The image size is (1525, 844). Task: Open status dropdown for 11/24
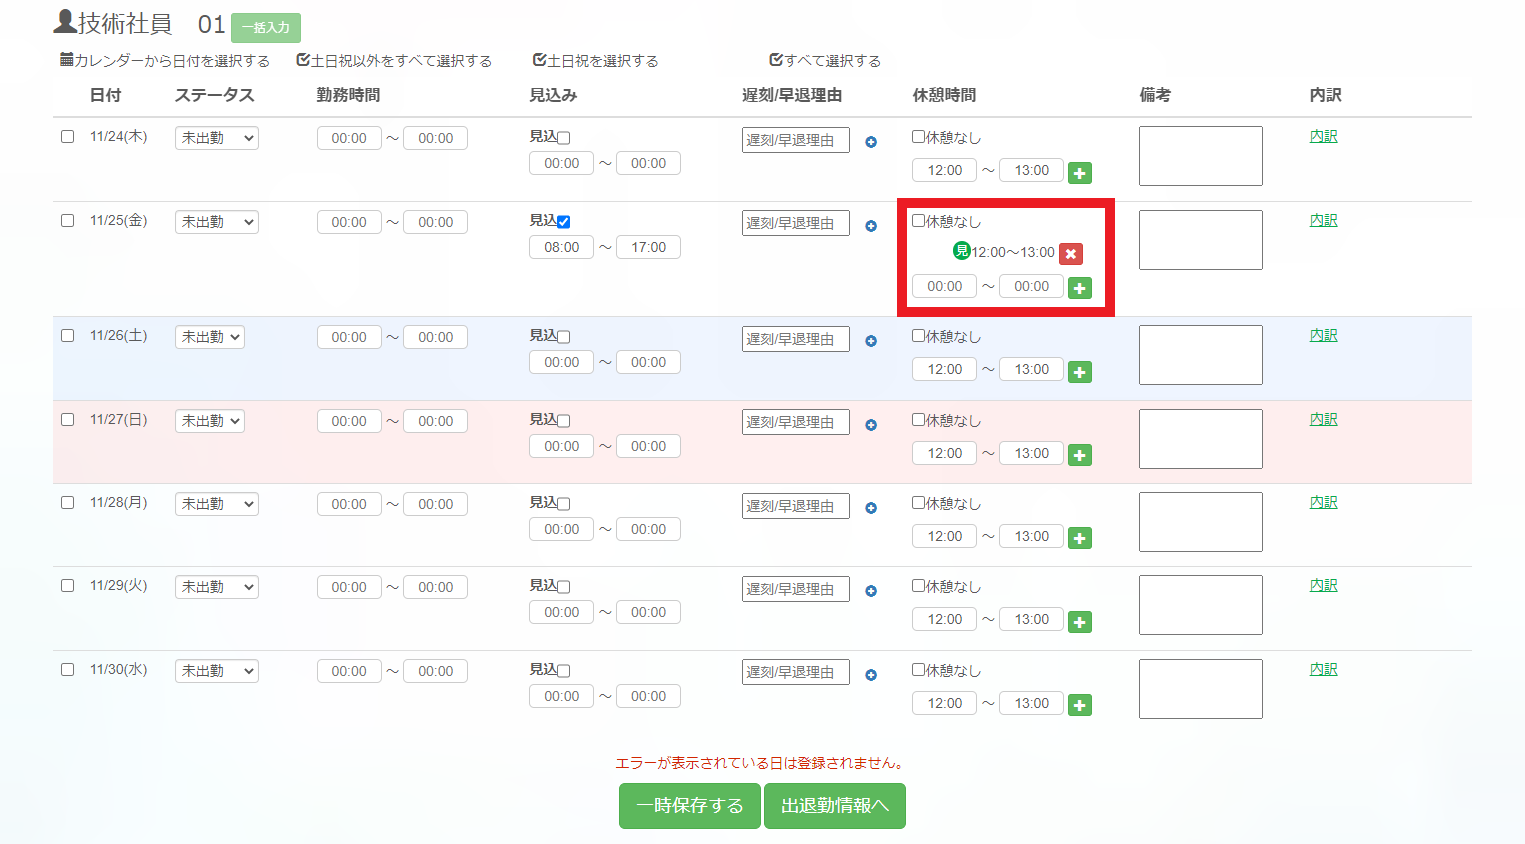[216, 138]
